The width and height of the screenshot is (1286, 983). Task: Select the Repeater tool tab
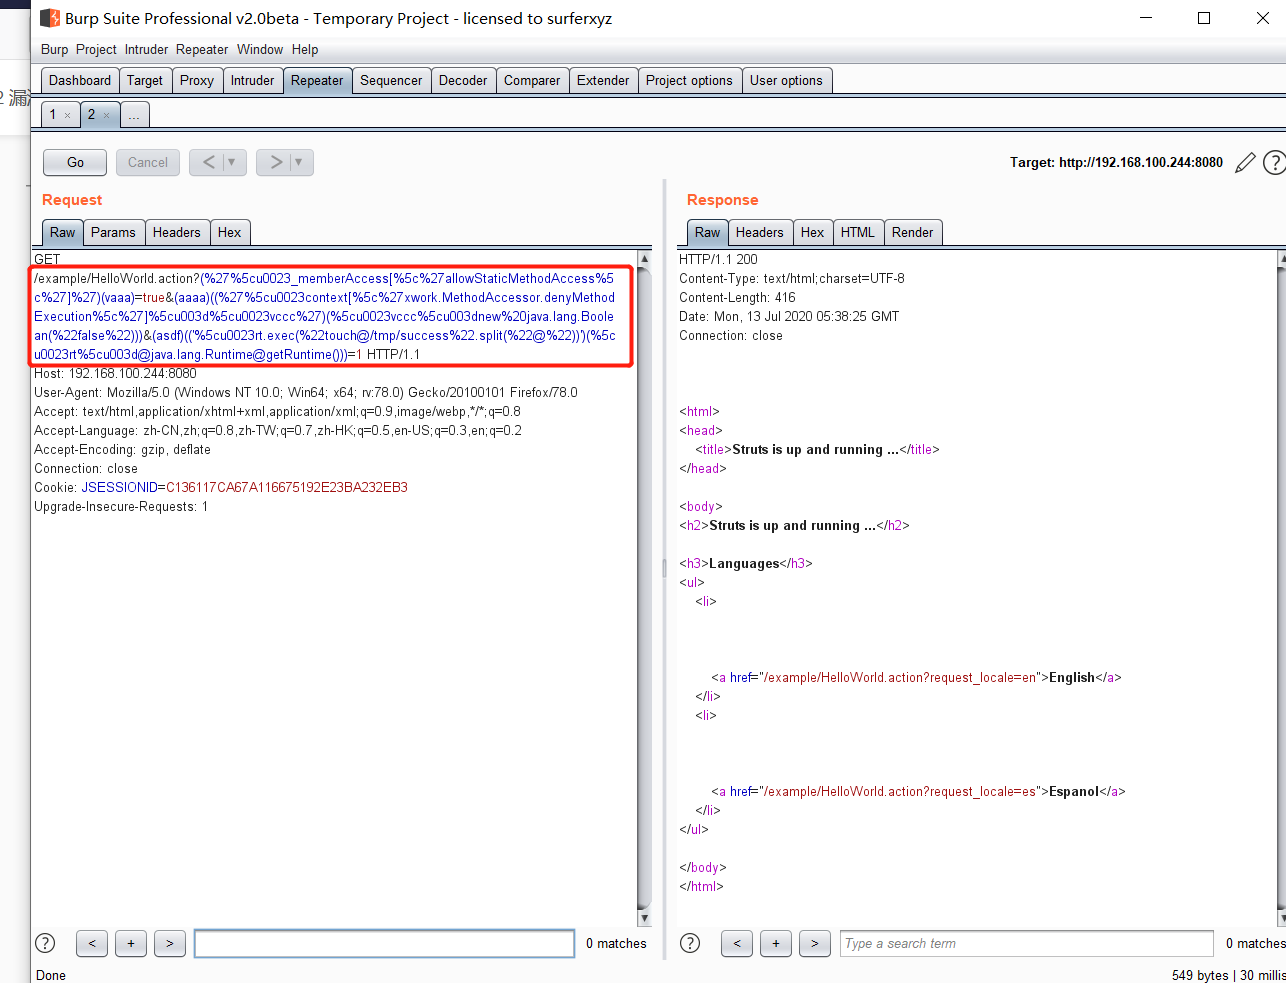(x=317, y=81)
